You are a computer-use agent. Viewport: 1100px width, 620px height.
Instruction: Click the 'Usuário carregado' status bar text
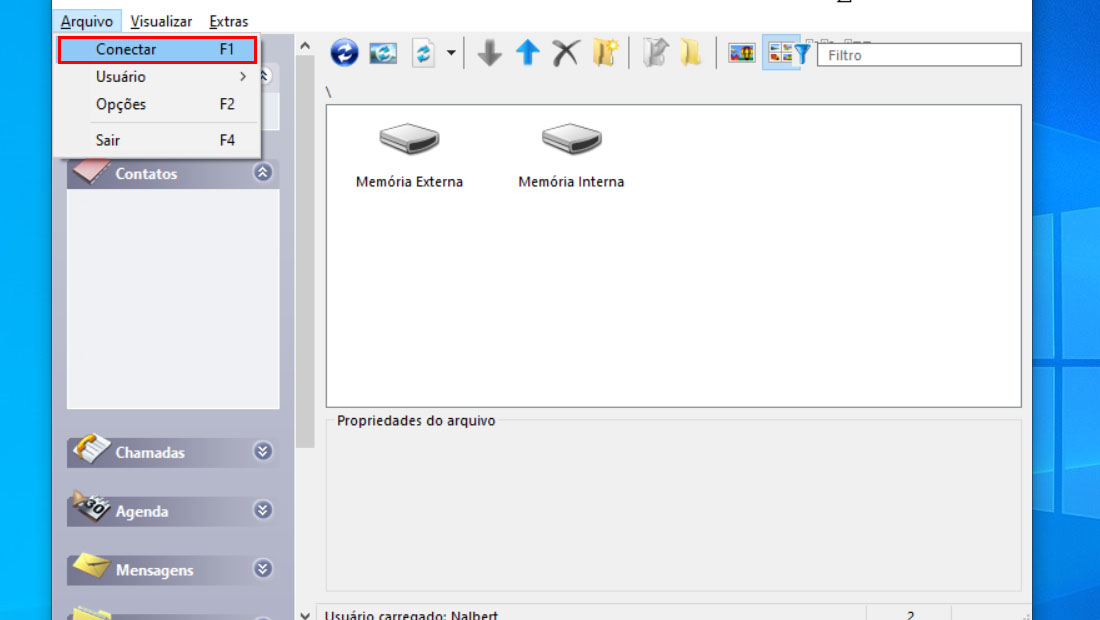pyautogui.click(x=411, y=615)
